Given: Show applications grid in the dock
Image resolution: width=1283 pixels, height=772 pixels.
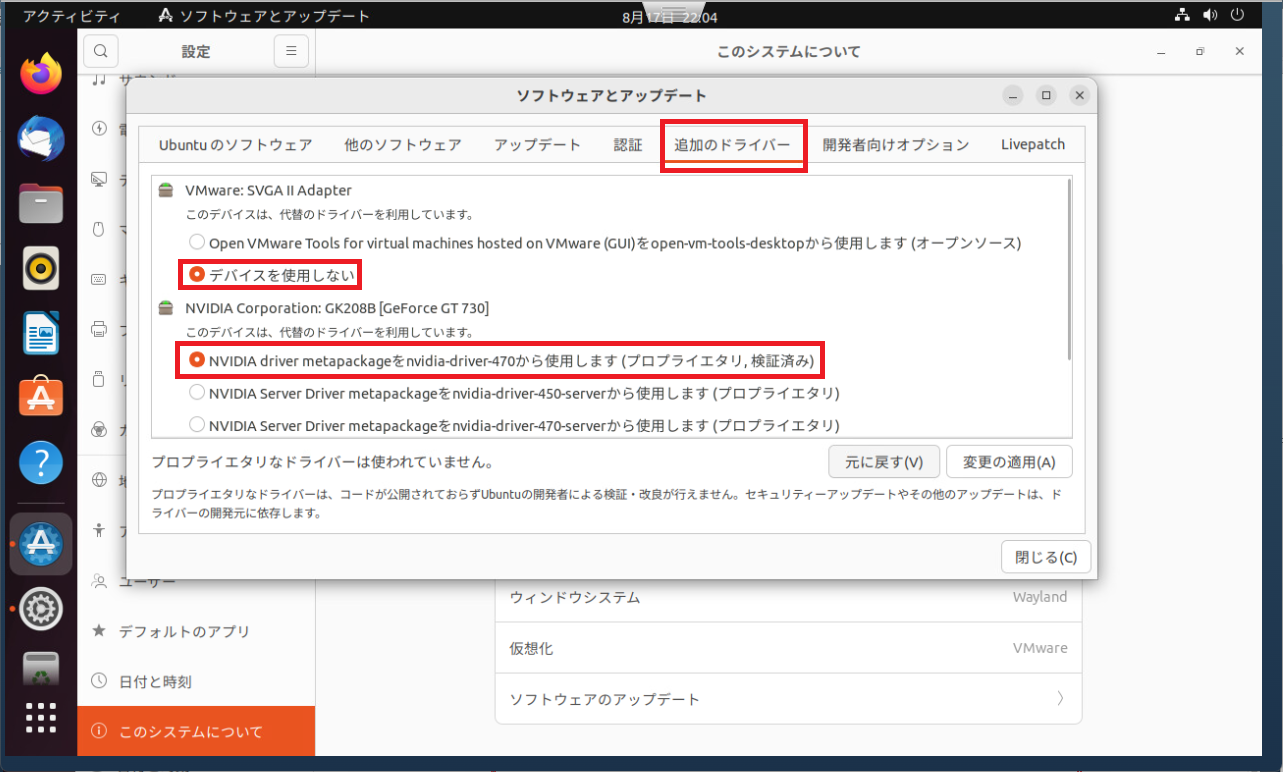Looking at the screenshot, I should [x=41, y=718].
